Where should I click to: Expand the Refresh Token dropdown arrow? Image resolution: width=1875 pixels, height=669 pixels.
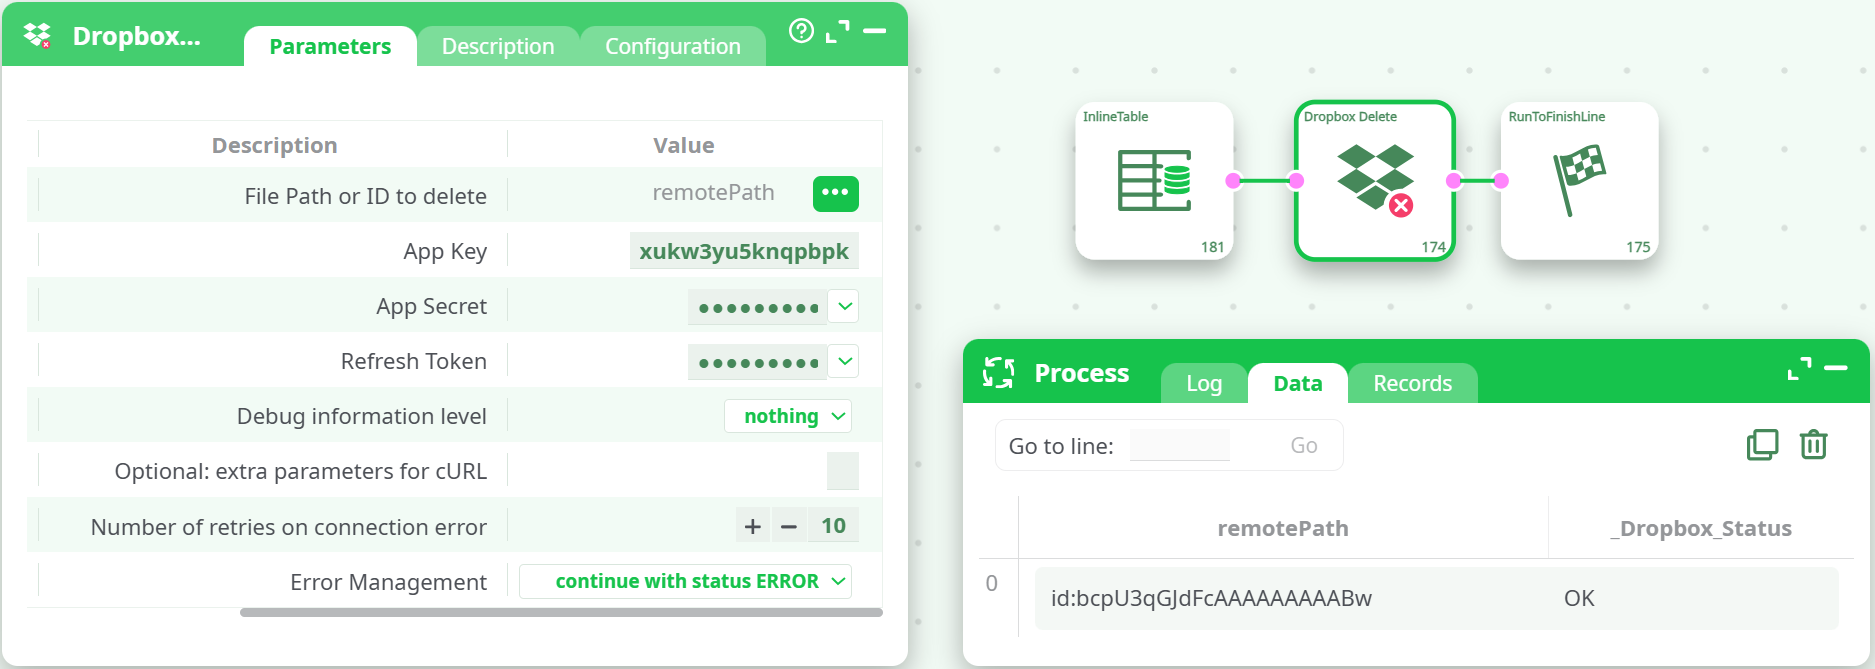pos(845,361)
